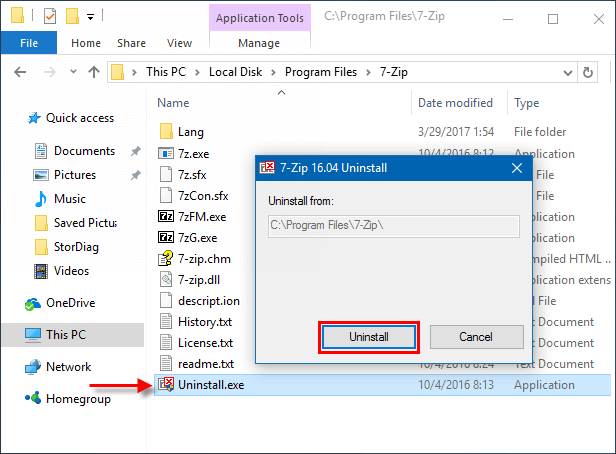
Task: Click Cancel in the uninstall dialog
Action: pyautogui.click(x=476, y=337)
